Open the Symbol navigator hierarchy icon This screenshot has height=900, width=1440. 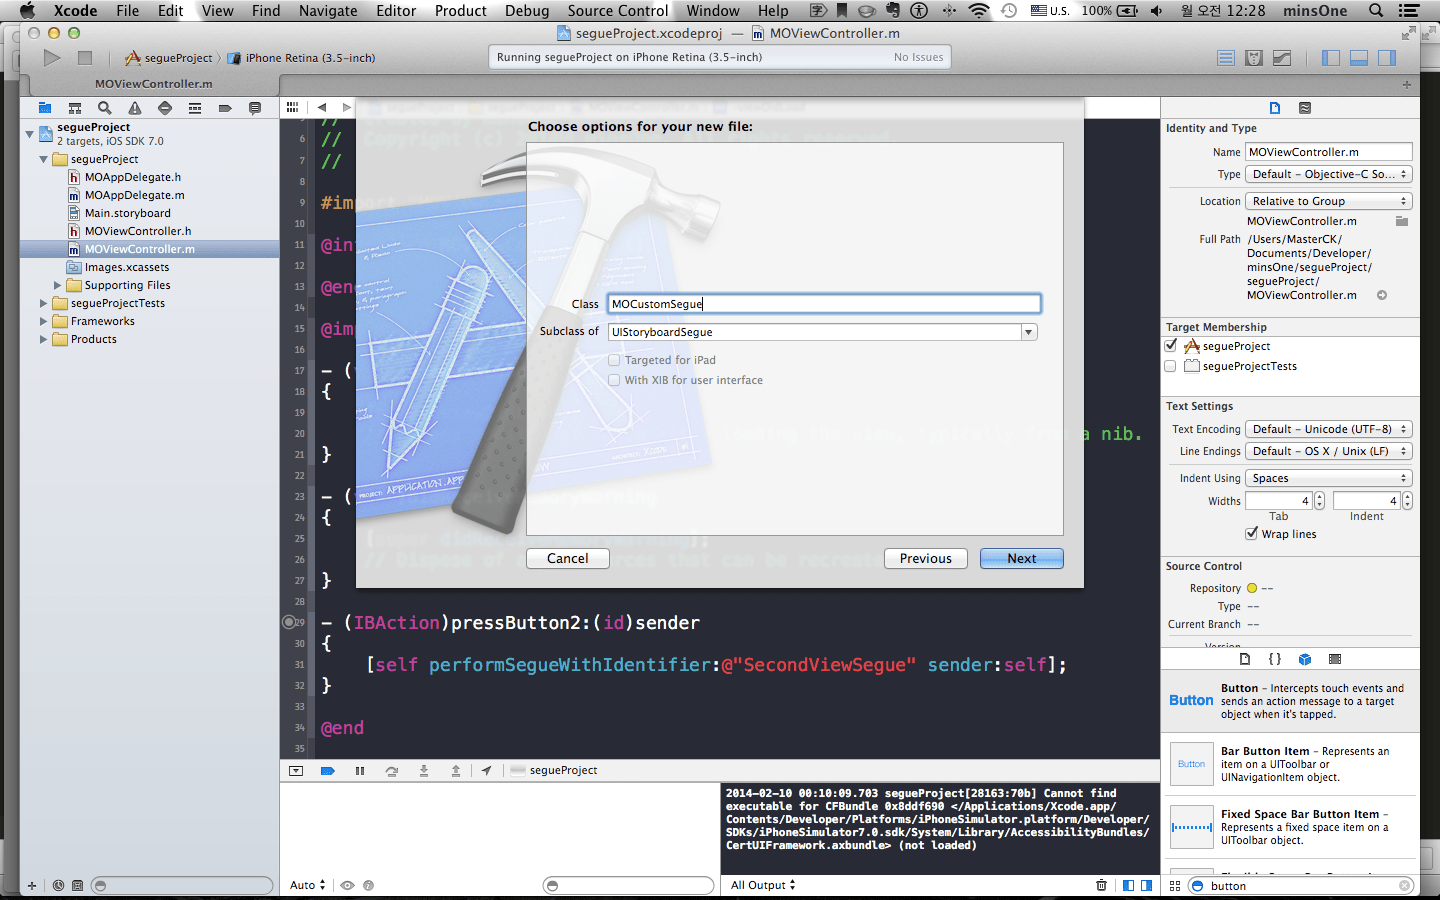click(x=75, y=108)
